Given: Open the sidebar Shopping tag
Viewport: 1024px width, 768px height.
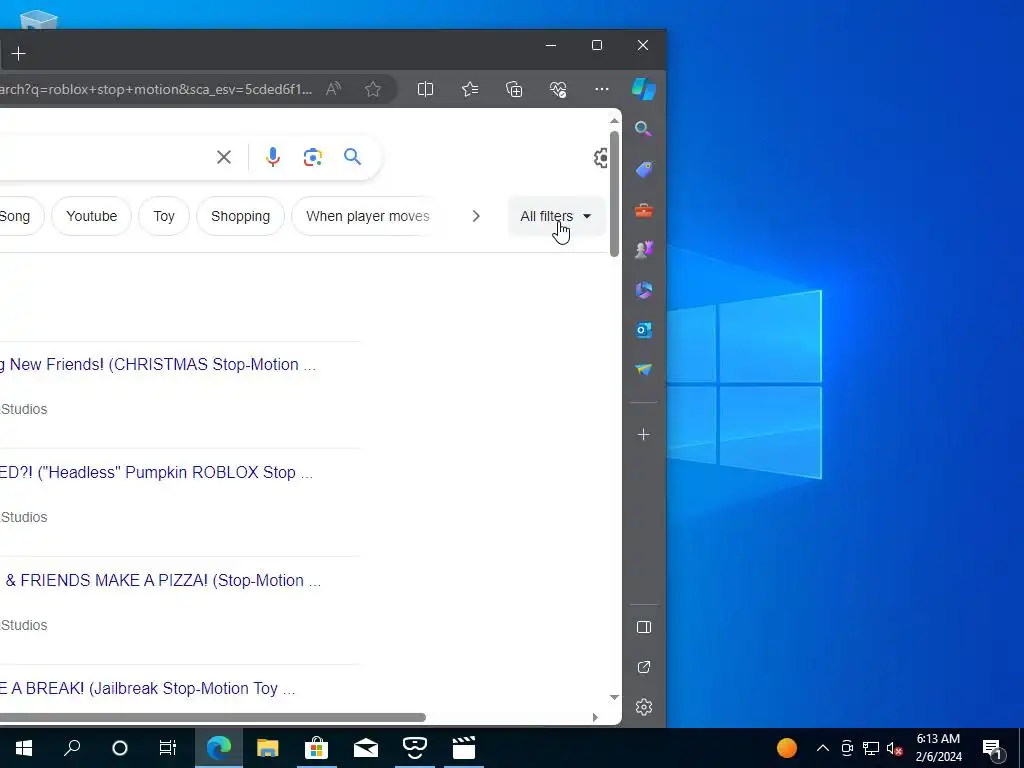Looking at the screenshot, I should point(643,170).
